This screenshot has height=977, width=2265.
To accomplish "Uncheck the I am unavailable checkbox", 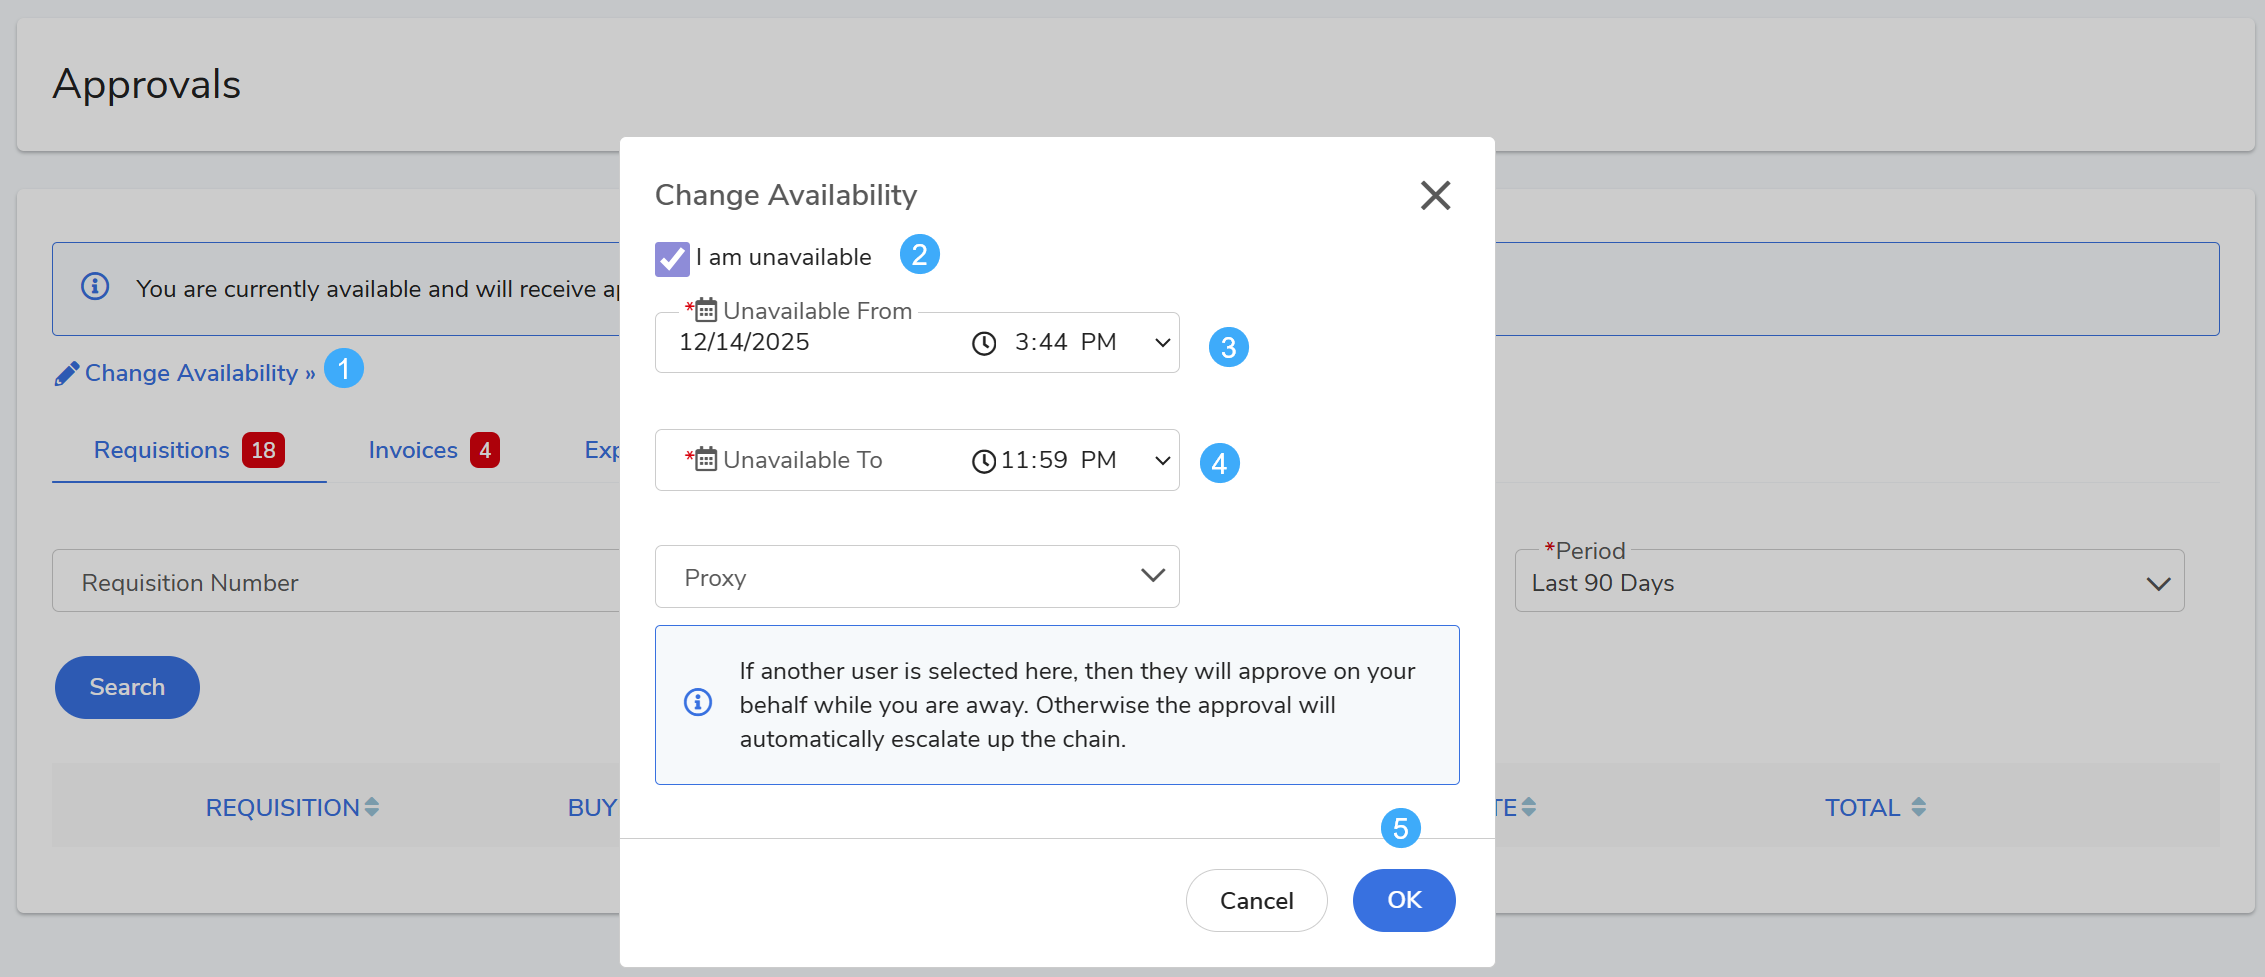I will pos(672,259).
